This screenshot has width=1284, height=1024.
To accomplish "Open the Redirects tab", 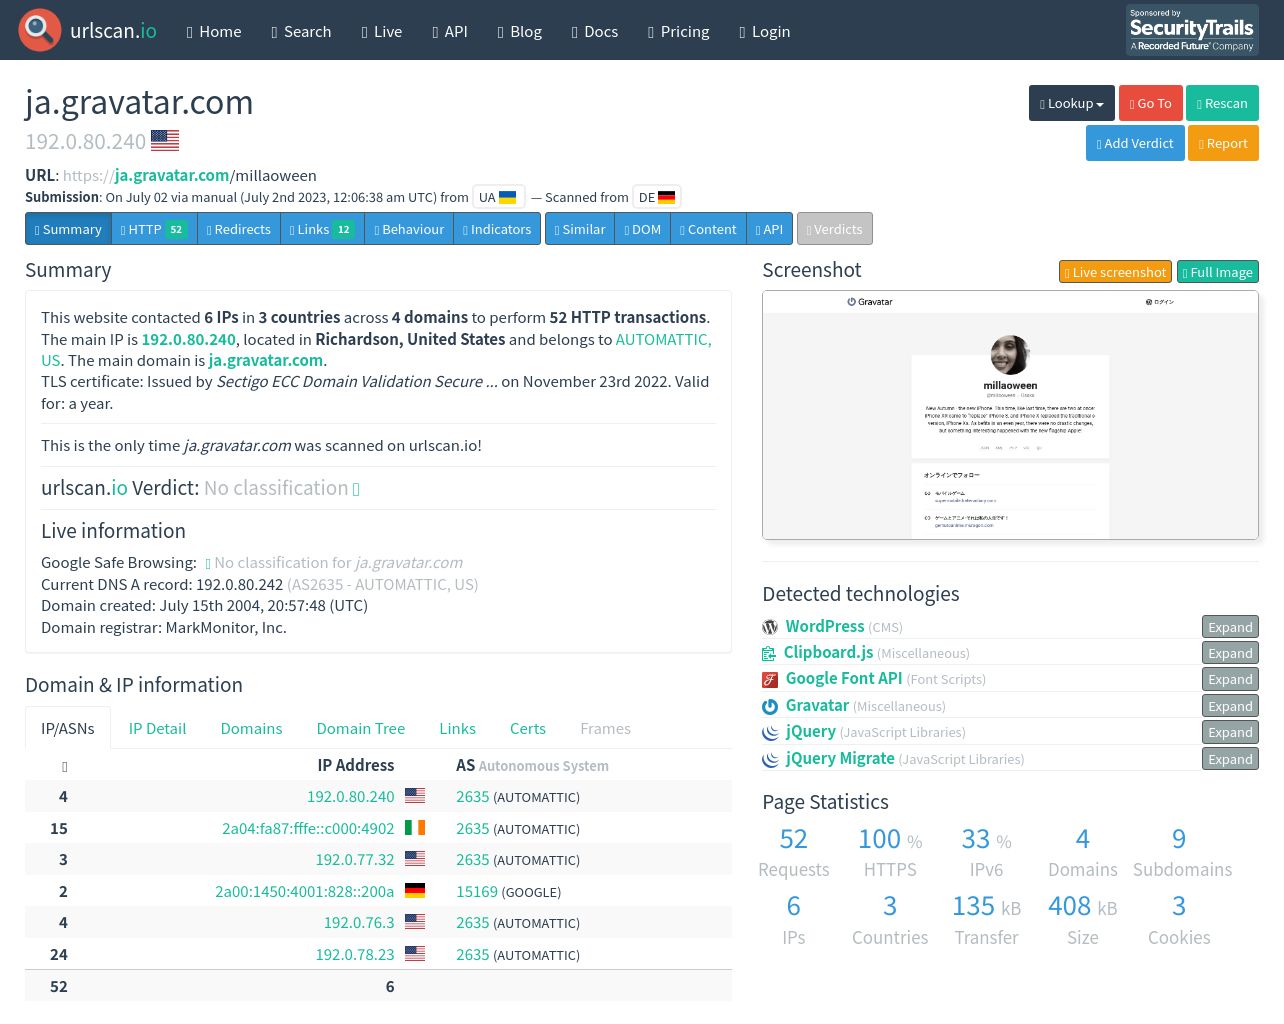I will [239, 229].
